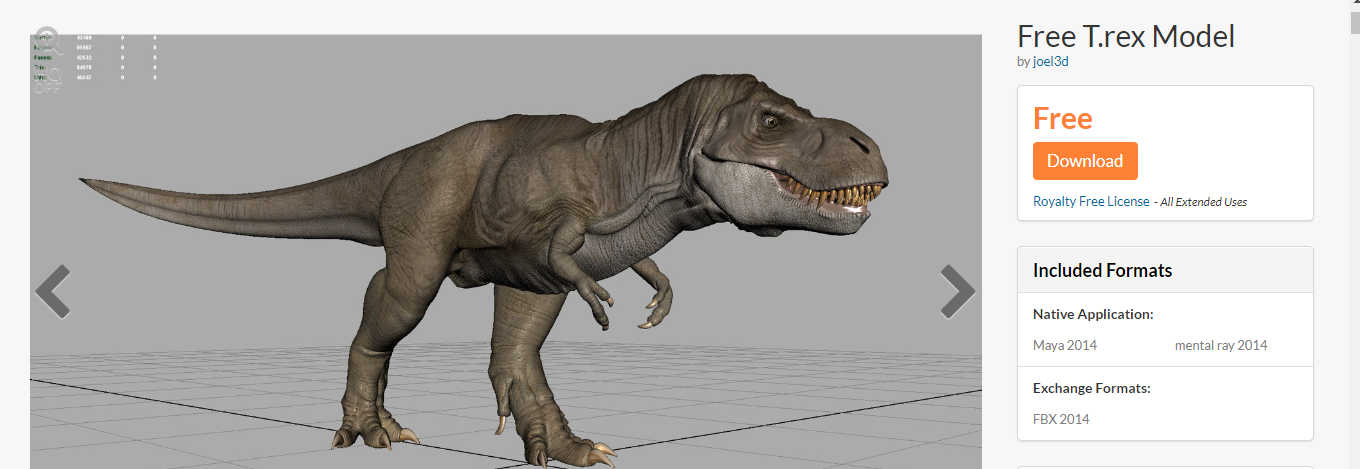This screenshot has height=469, width=1360.
Task: Go to previous image with left chevron
Action: point(52,291)
